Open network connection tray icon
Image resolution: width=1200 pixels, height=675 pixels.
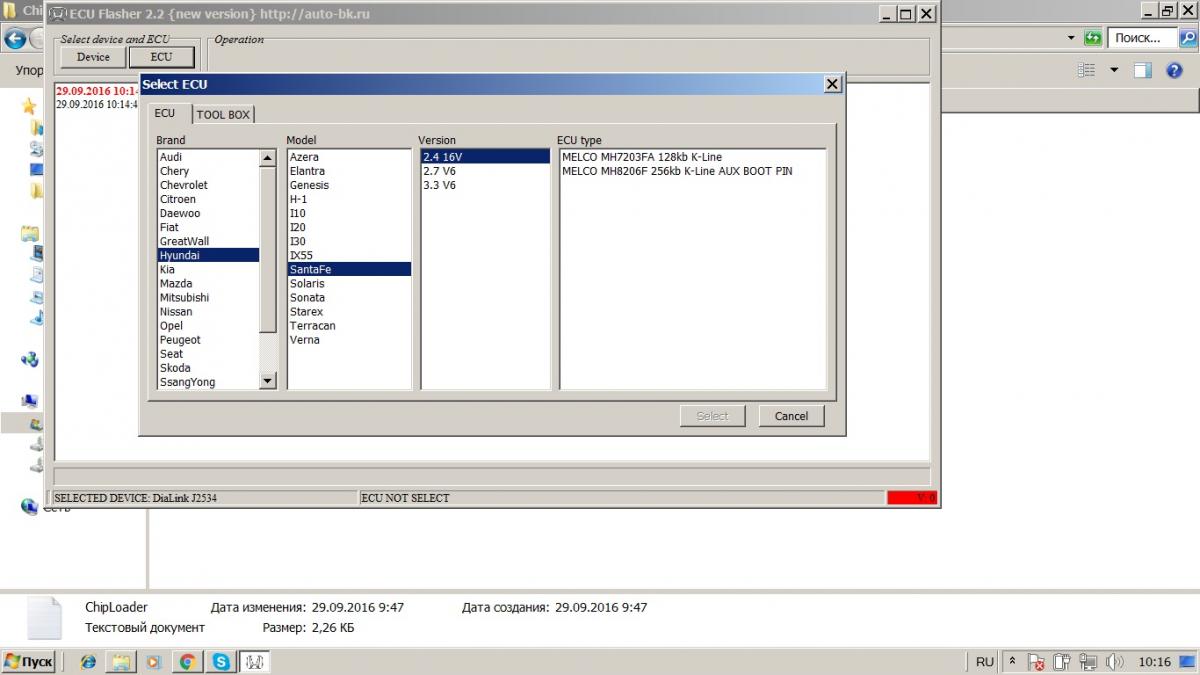[x=1086, y=662]
